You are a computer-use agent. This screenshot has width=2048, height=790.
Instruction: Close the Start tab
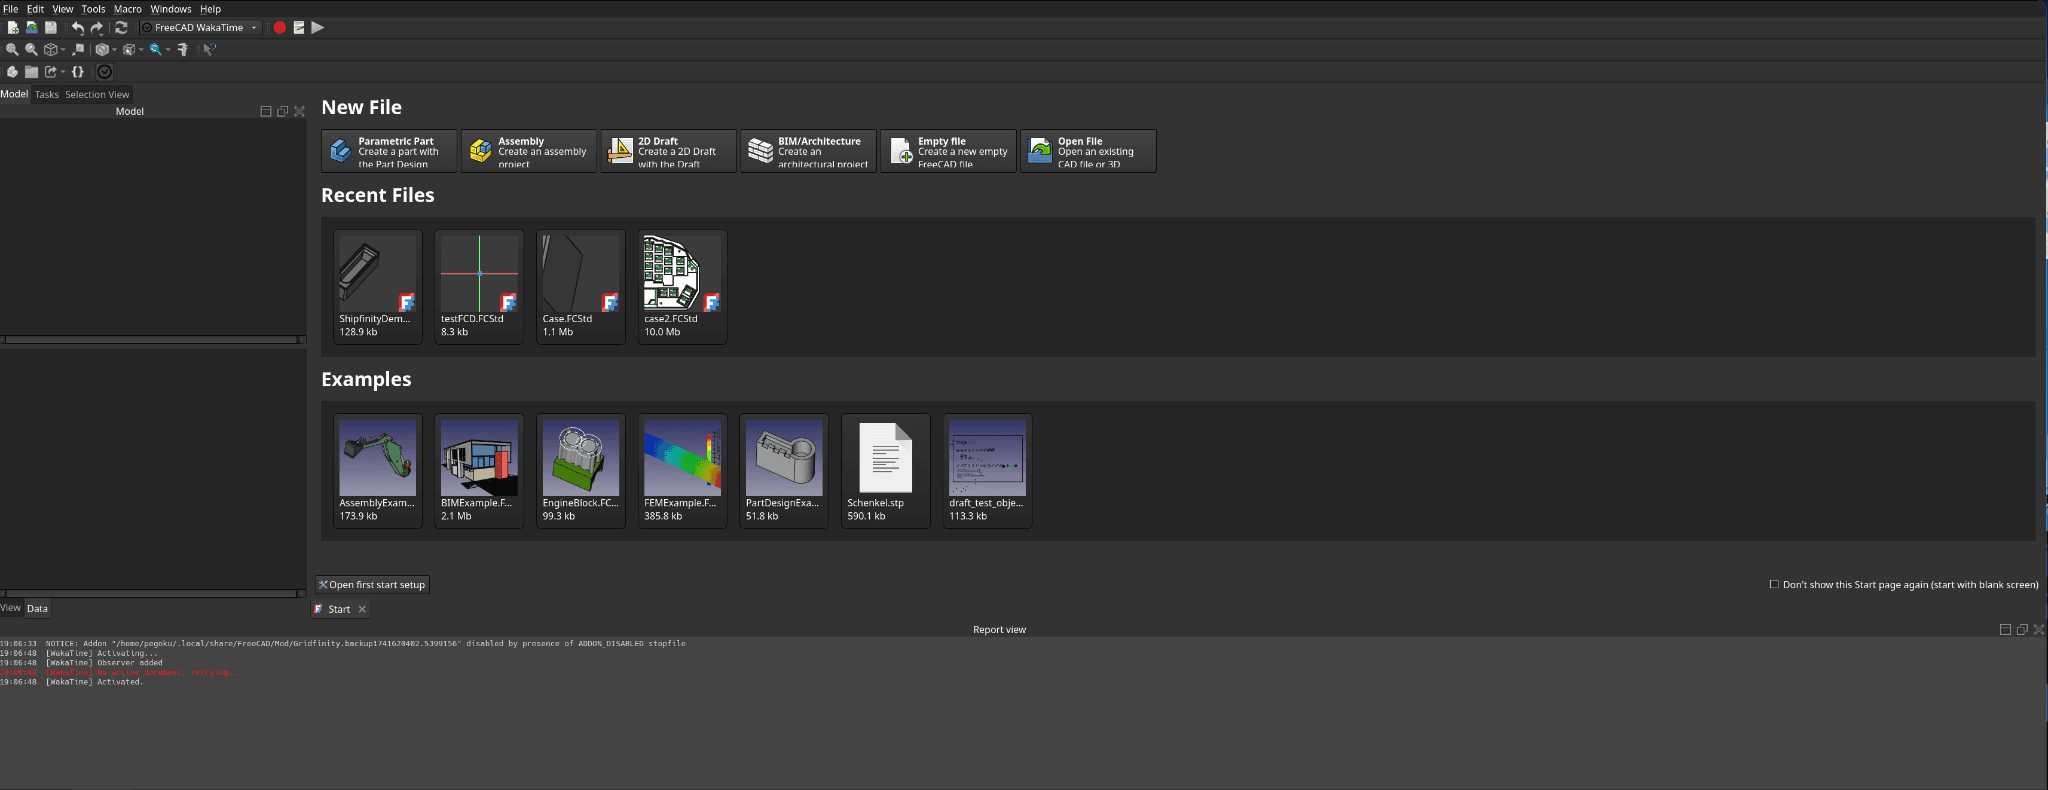[362, 610]
